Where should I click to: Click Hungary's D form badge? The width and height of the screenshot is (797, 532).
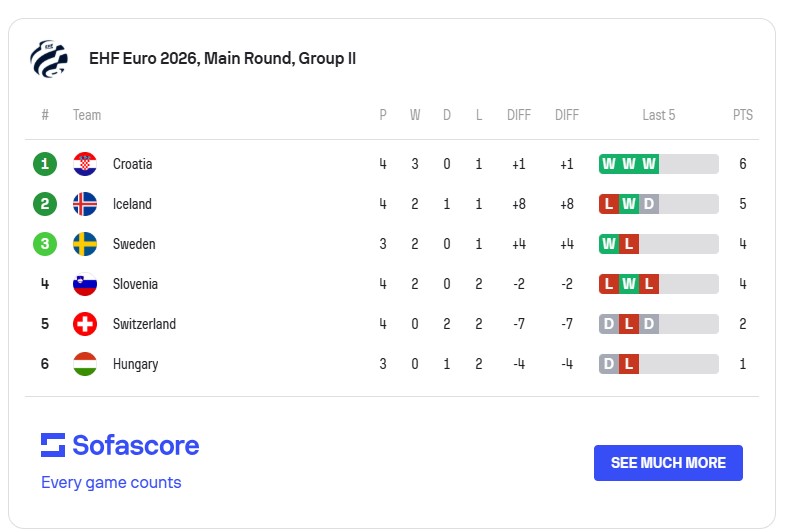pos(608,364)
